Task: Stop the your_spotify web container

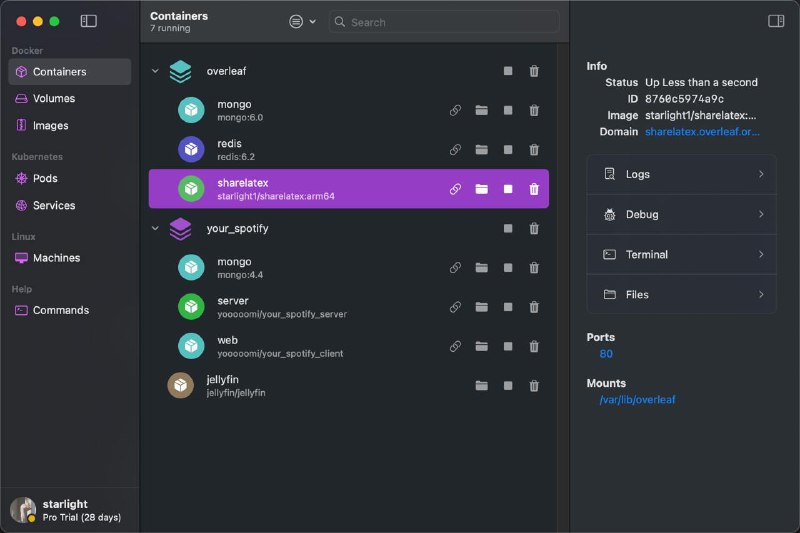Action: click(508, 346)
